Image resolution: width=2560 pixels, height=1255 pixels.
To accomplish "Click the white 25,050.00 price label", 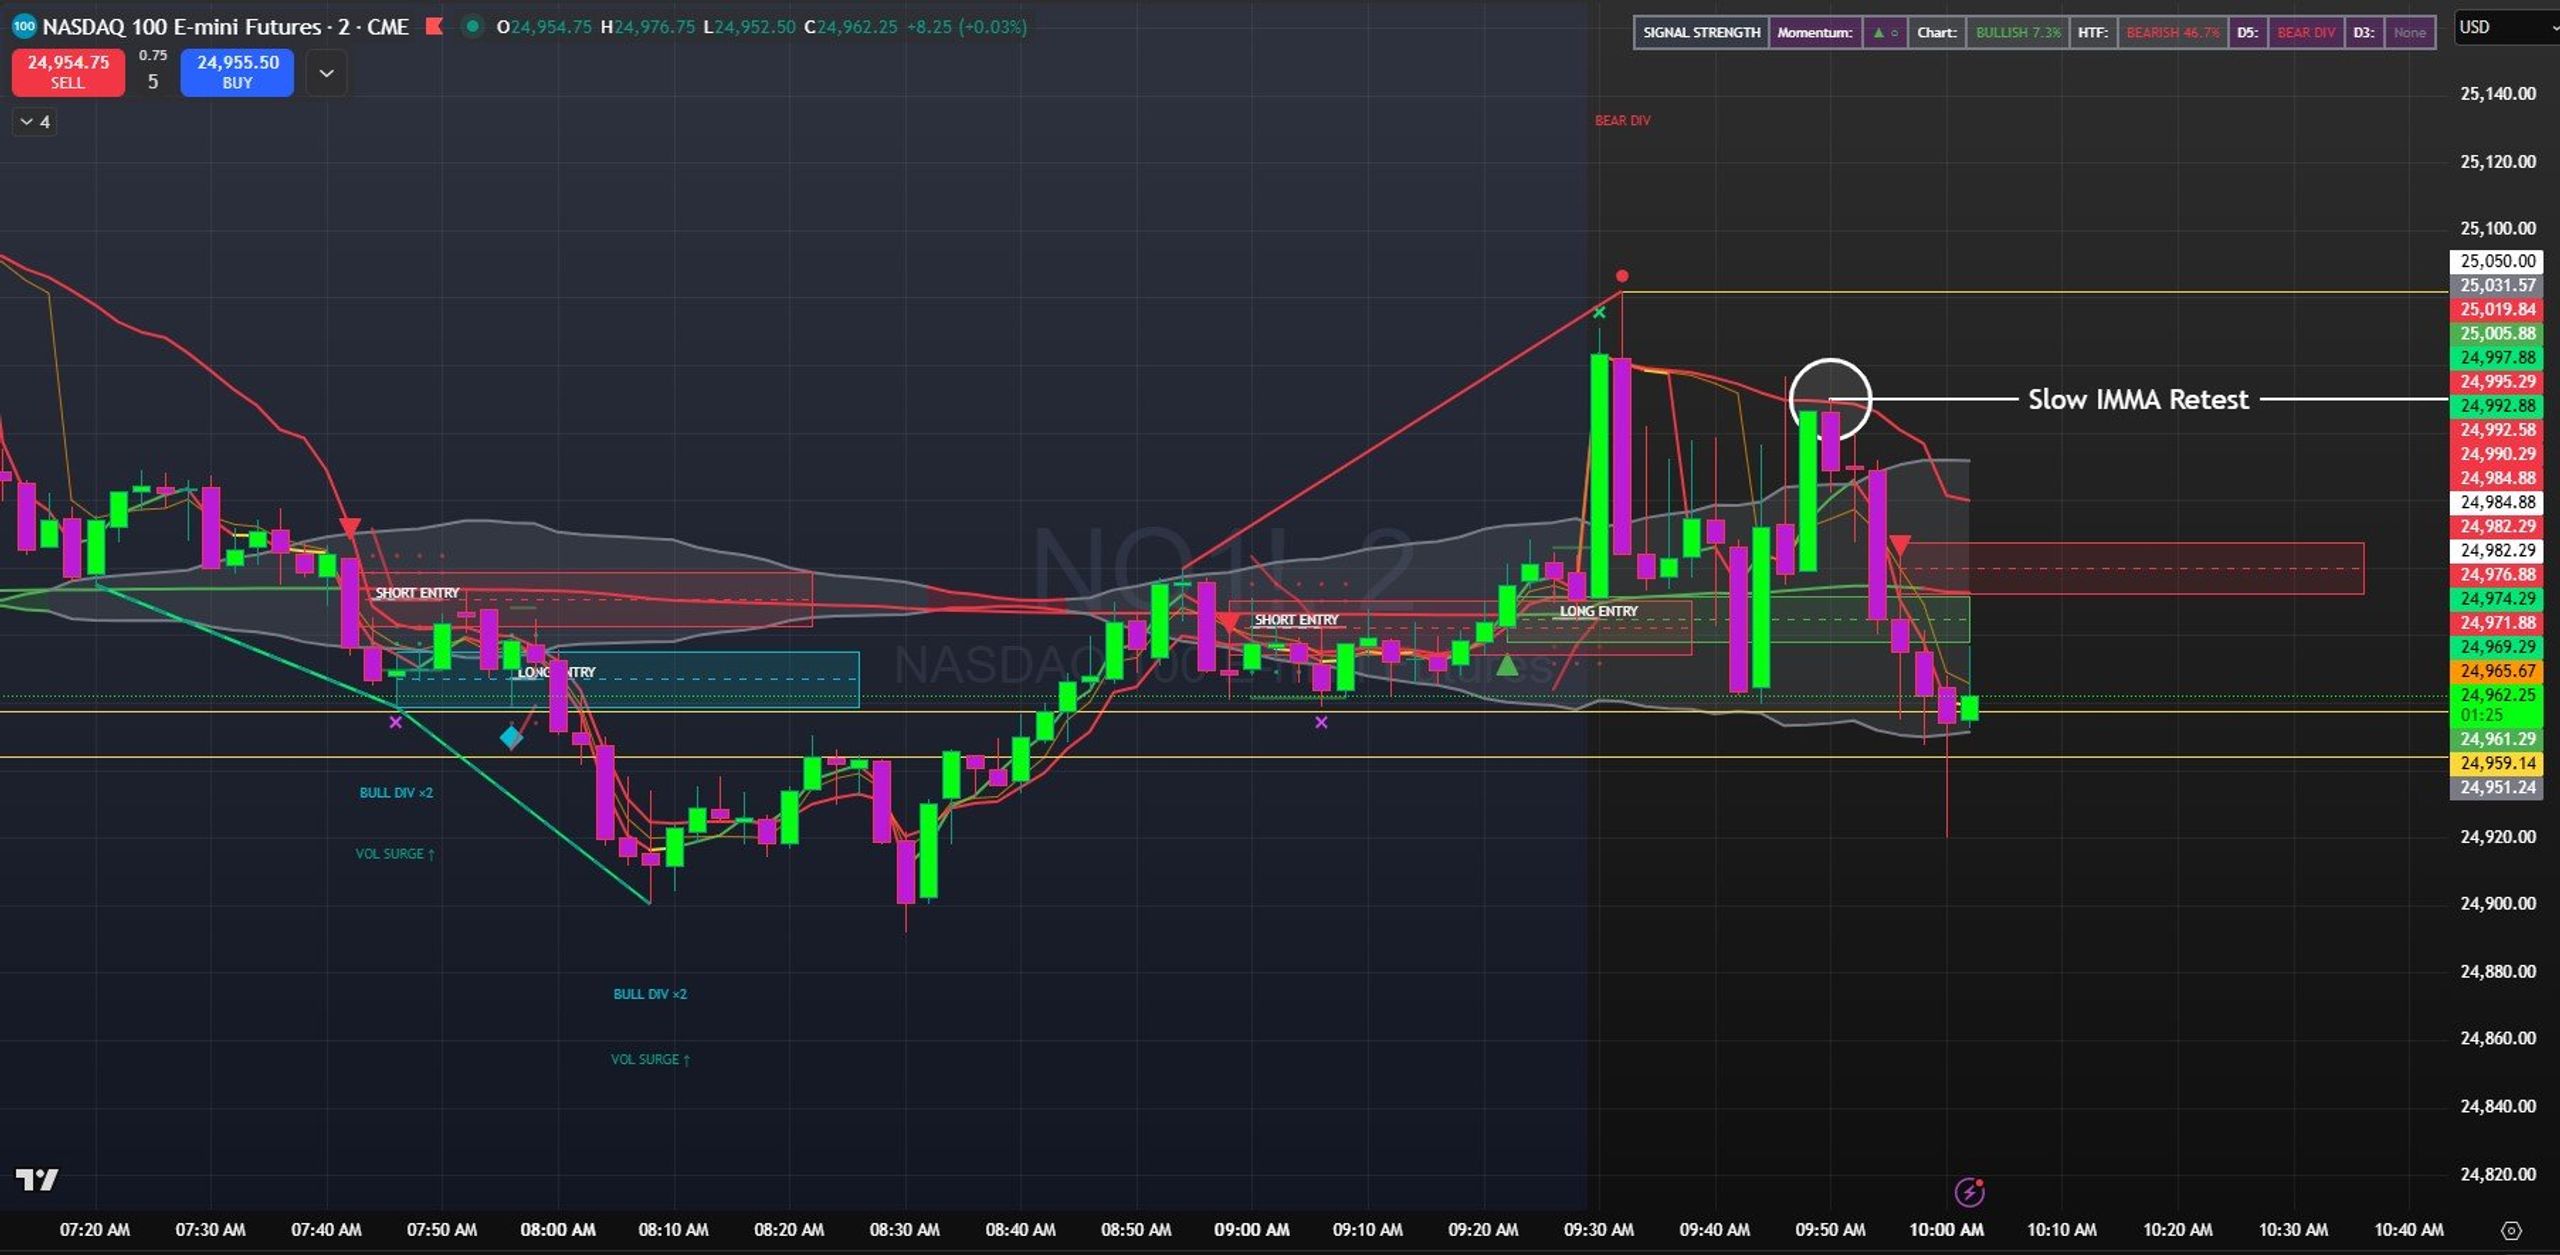I will (2498, 261).
